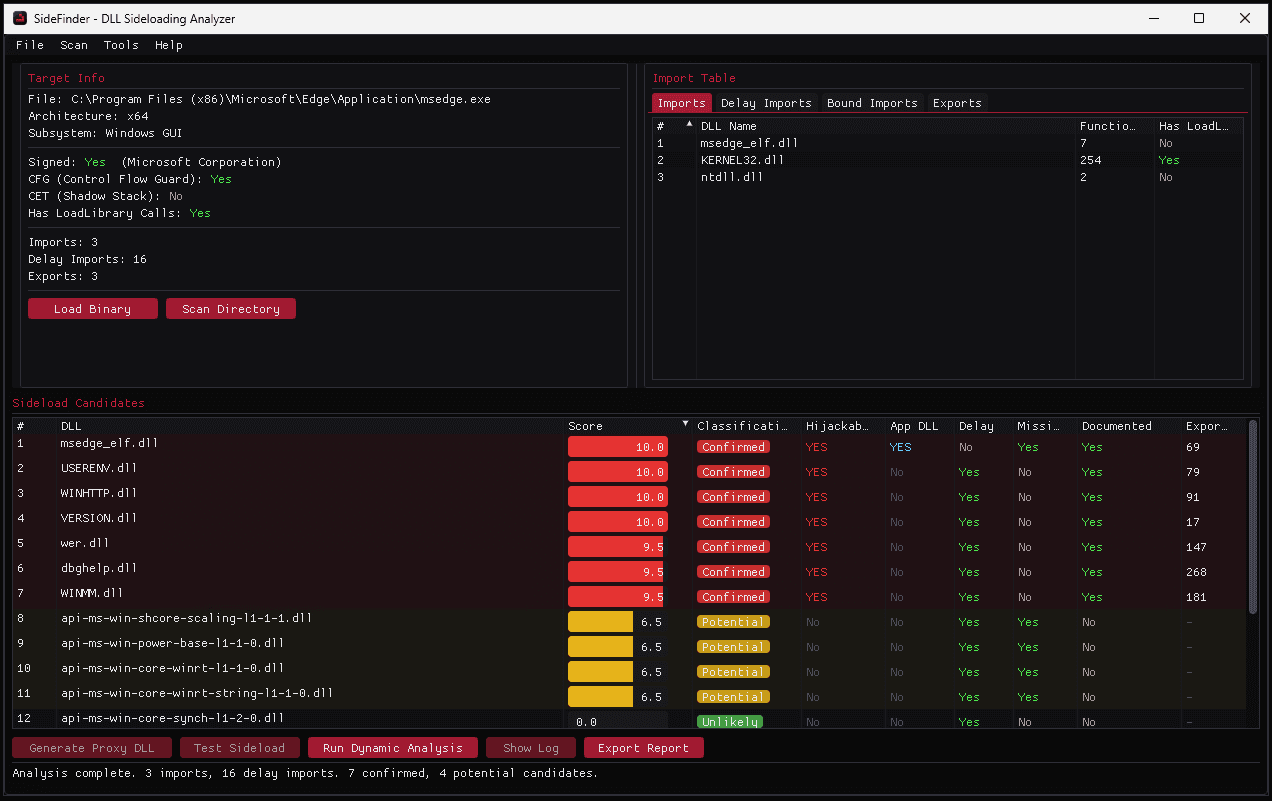Click Generate Proxy DLL button
Image resolution: width=1272 pixels, height=801 pixels.
tap(92, 748)
